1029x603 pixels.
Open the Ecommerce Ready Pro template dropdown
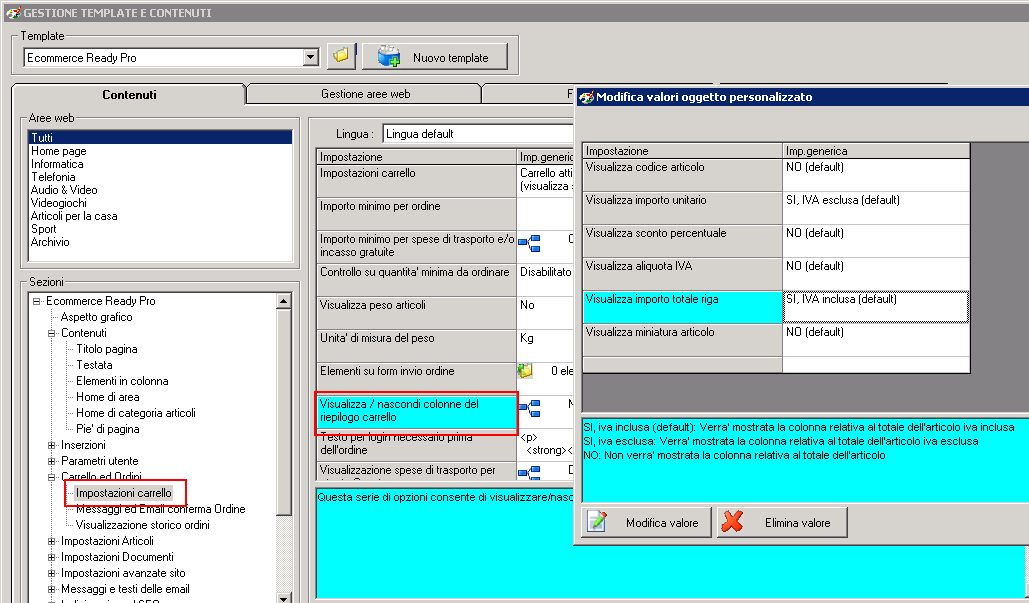tap(310, 57)
